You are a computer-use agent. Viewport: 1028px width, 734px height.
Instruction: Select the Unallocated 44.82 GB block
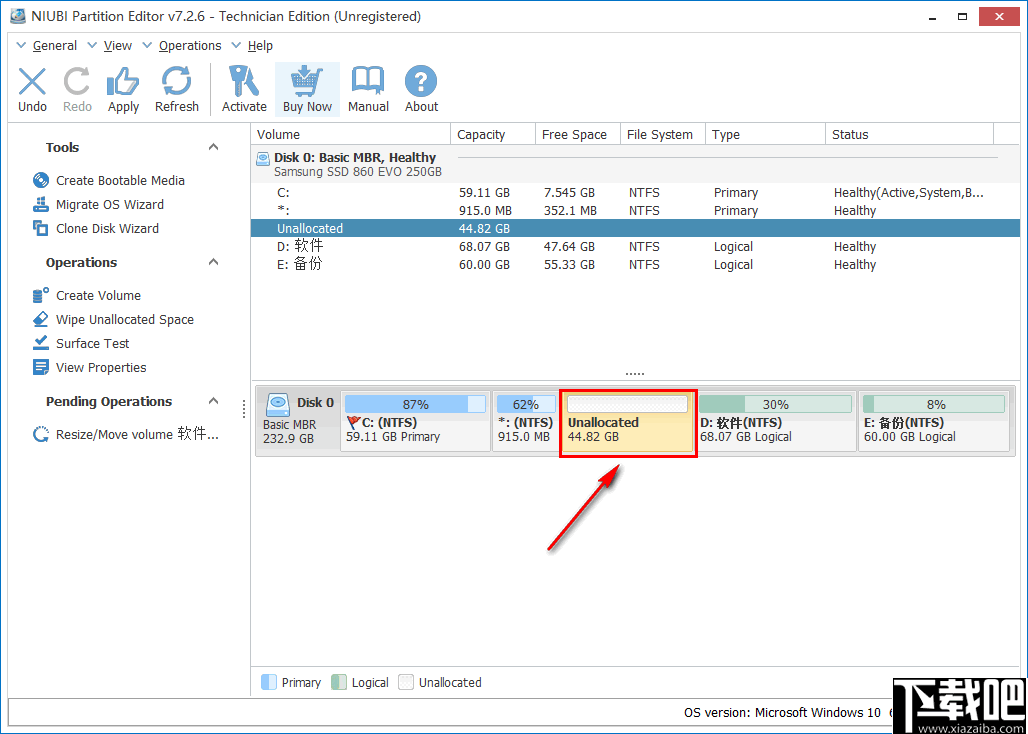click(x=628, y=421)
